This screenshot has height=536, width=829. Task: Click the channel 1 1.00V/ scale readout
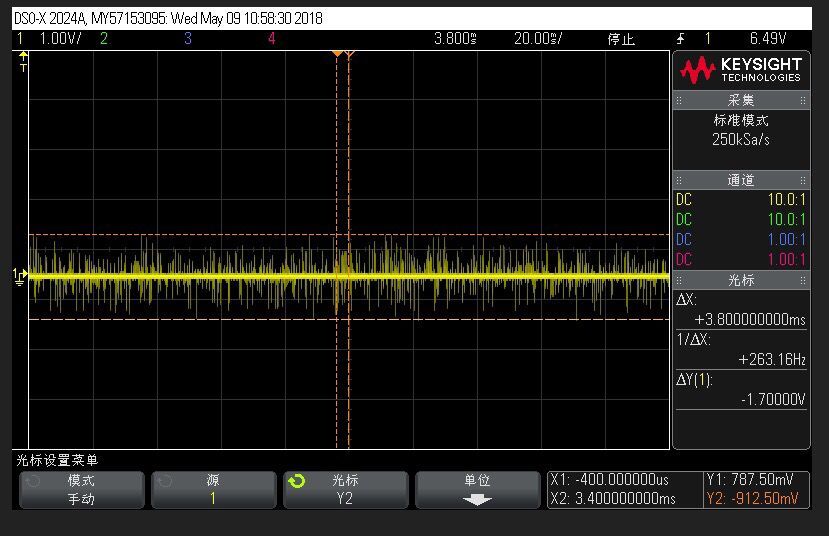tap(60, 39)
